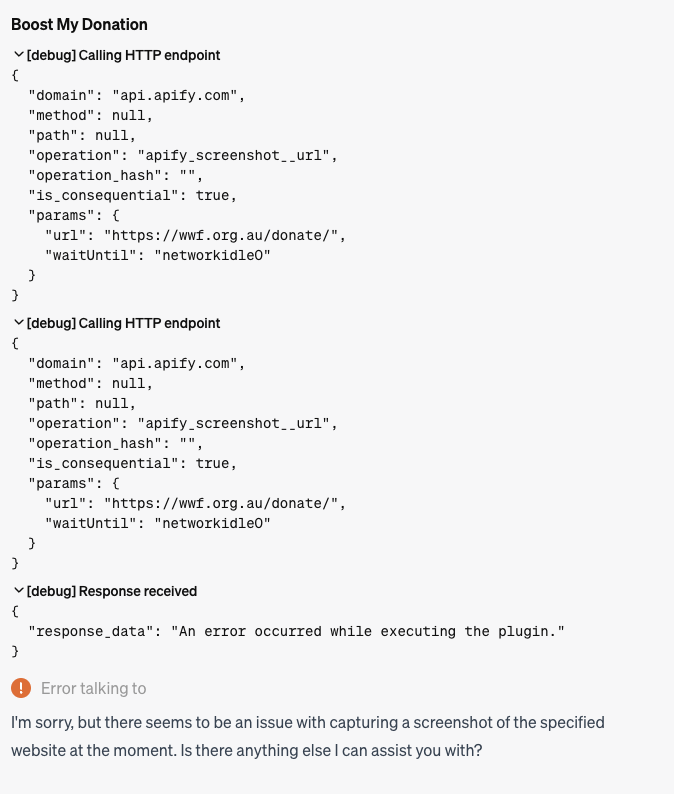The image size is (674, 794).
Task: Click the api.apify.com domain in second block
Action: [175, 363]
